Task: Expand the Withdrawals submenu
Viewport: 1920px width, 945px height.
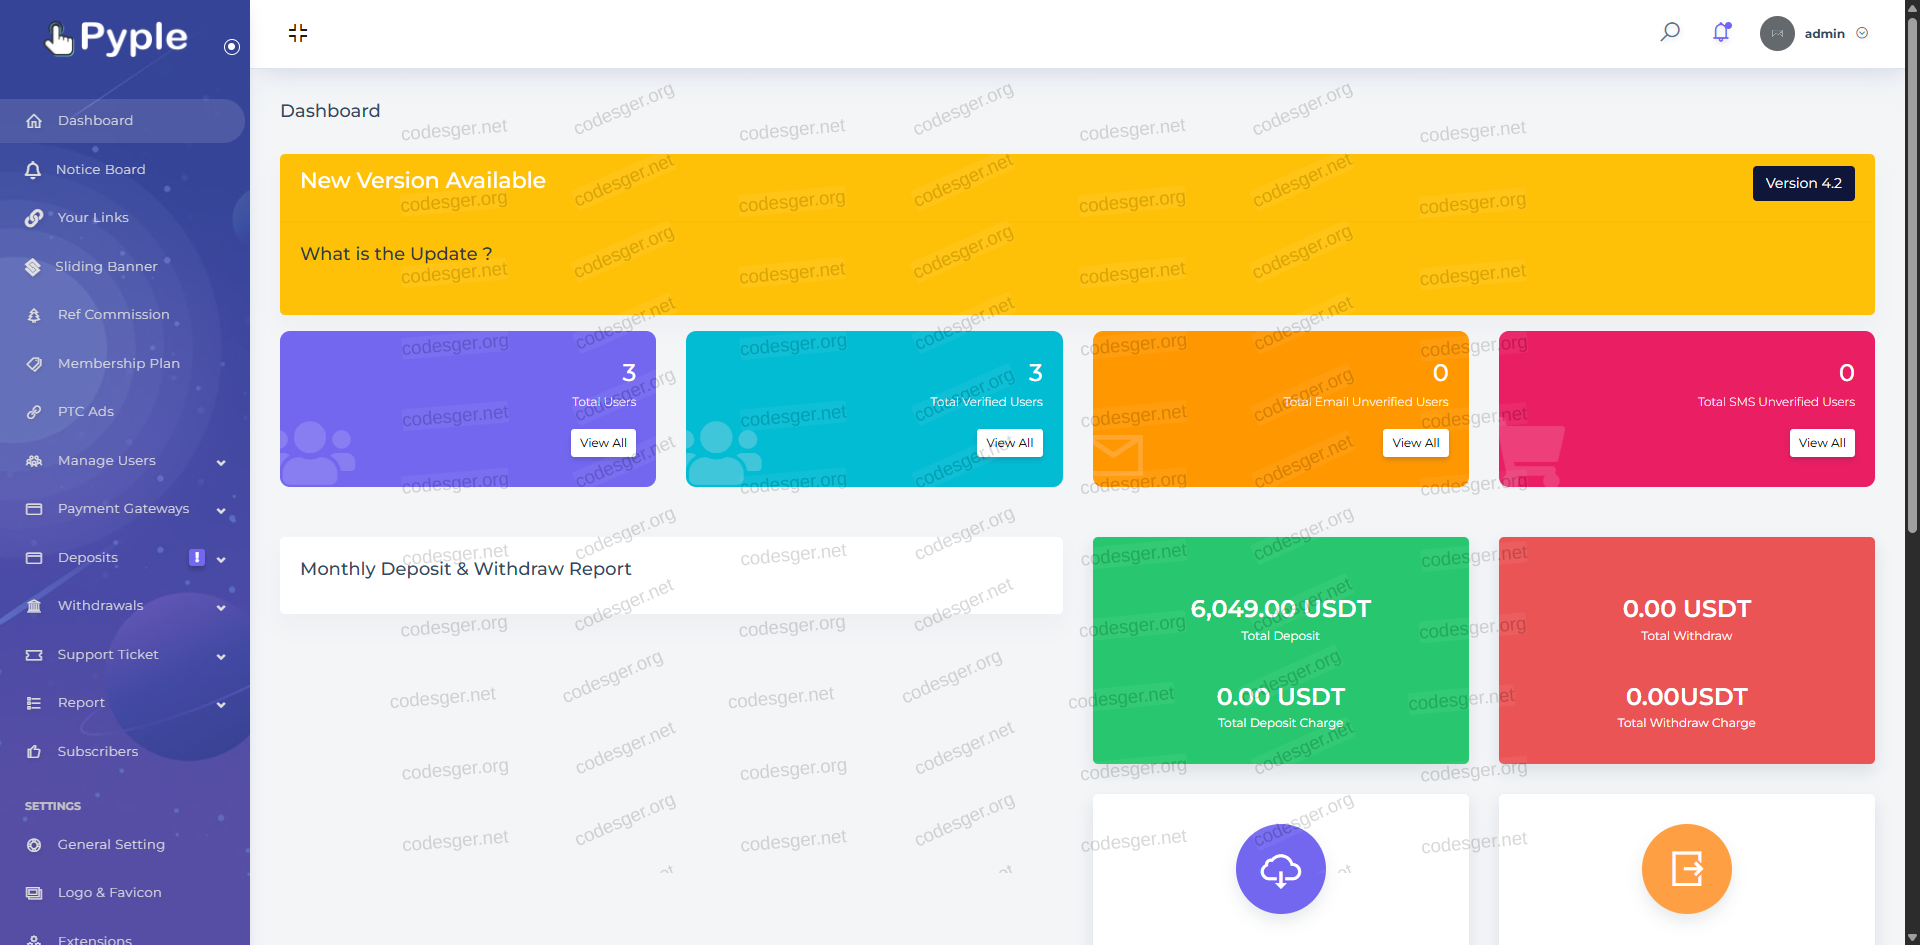Action: pyautogui.click(x=221, y=607)
